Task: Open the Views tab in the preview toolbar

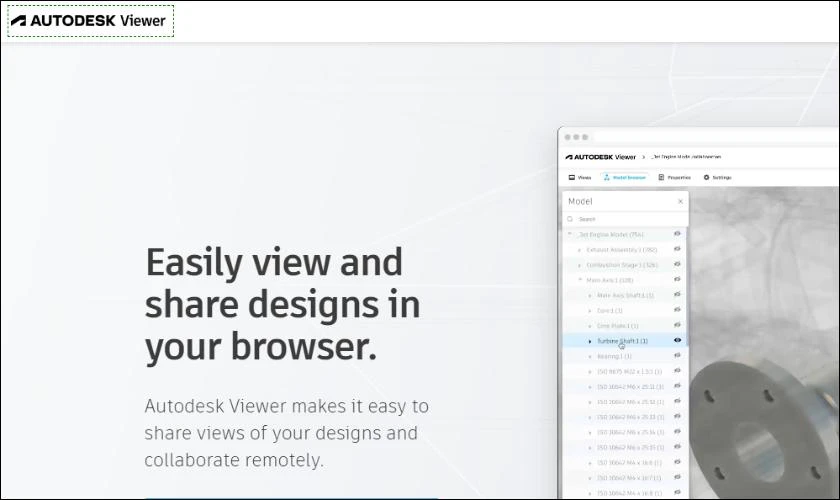Action: 580,177
